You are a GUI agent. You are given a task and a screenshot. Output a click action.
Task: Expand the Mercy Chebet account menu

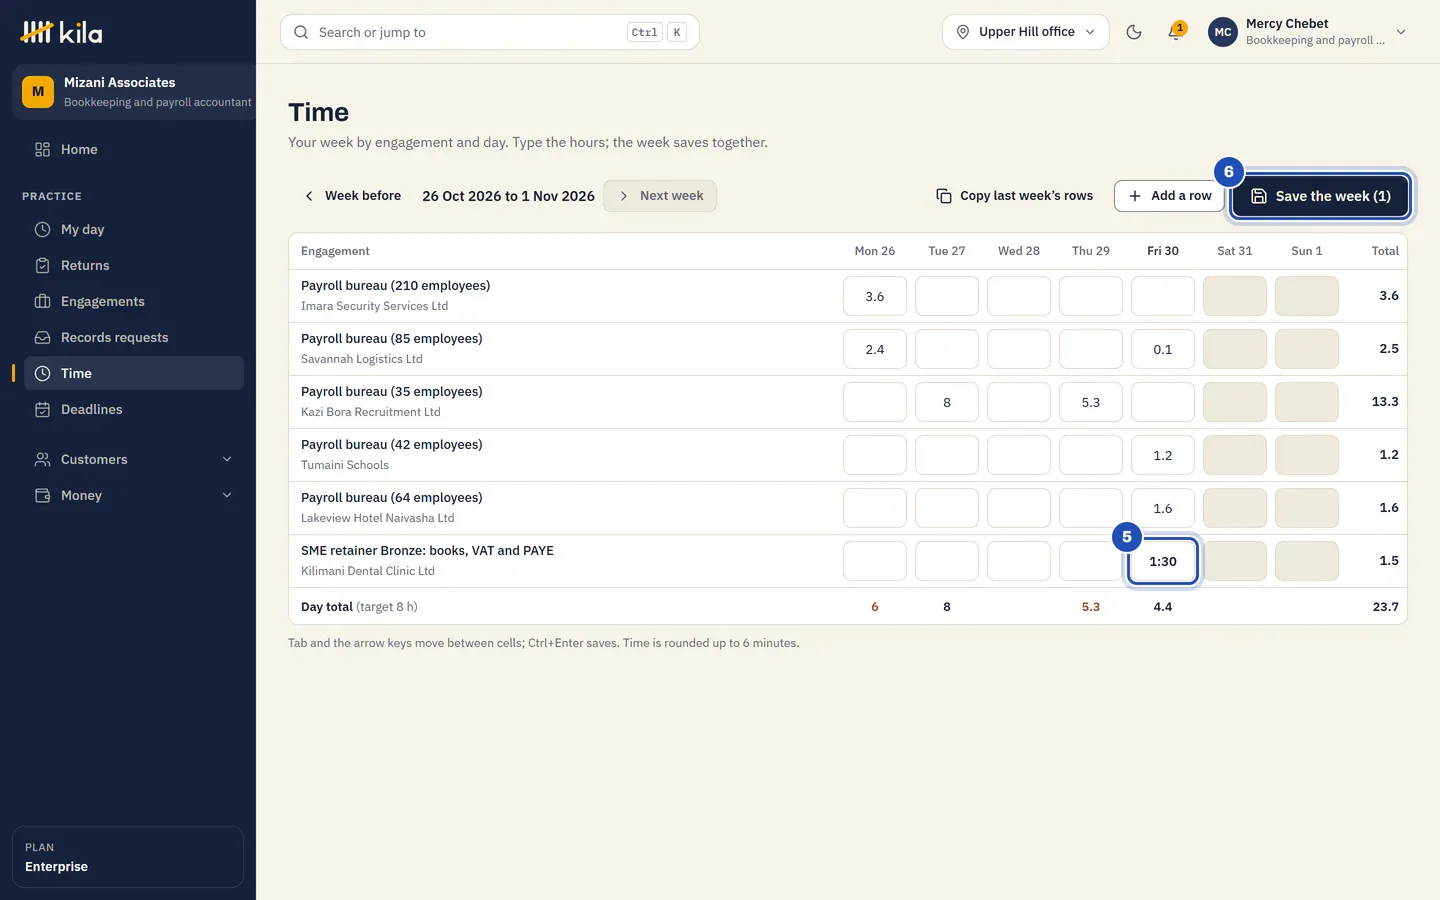tap(1310, 32)
